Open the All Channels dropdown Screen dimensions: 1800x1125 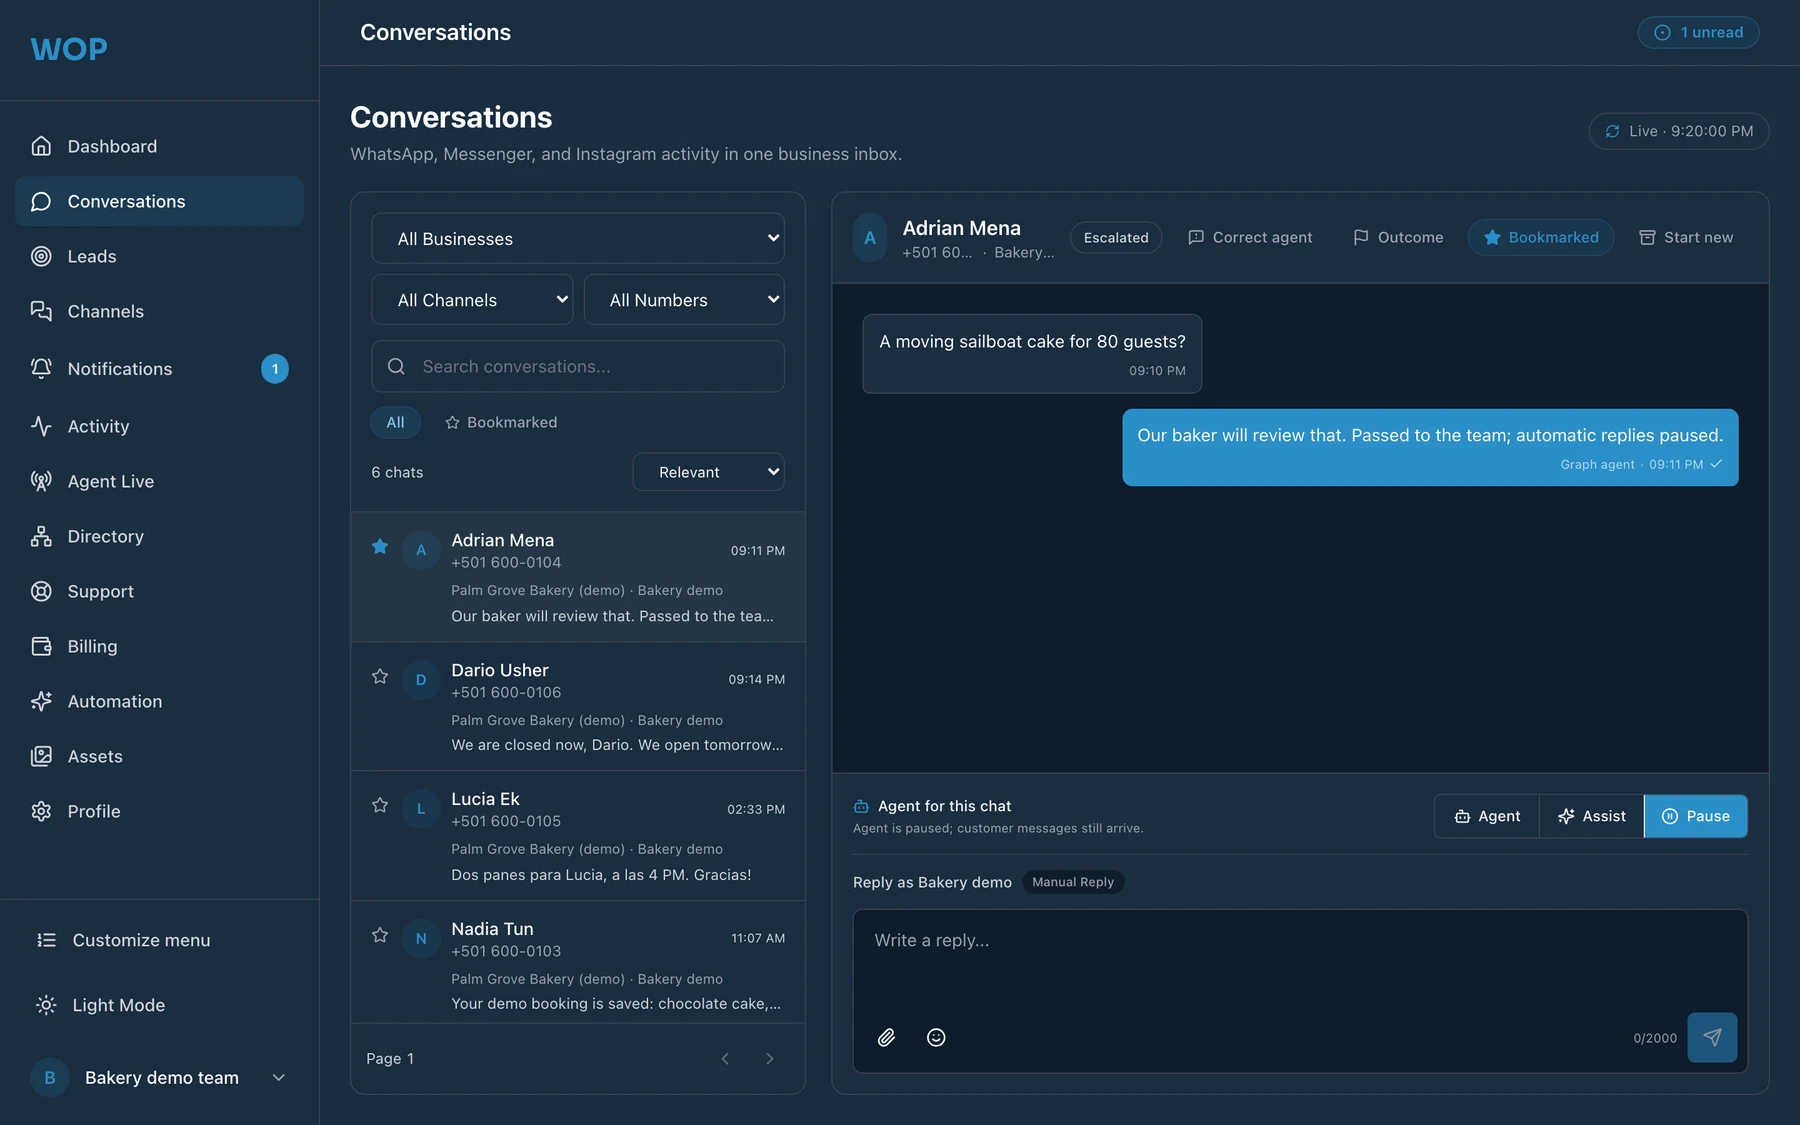pyautogui.click(x=472, y=300)
